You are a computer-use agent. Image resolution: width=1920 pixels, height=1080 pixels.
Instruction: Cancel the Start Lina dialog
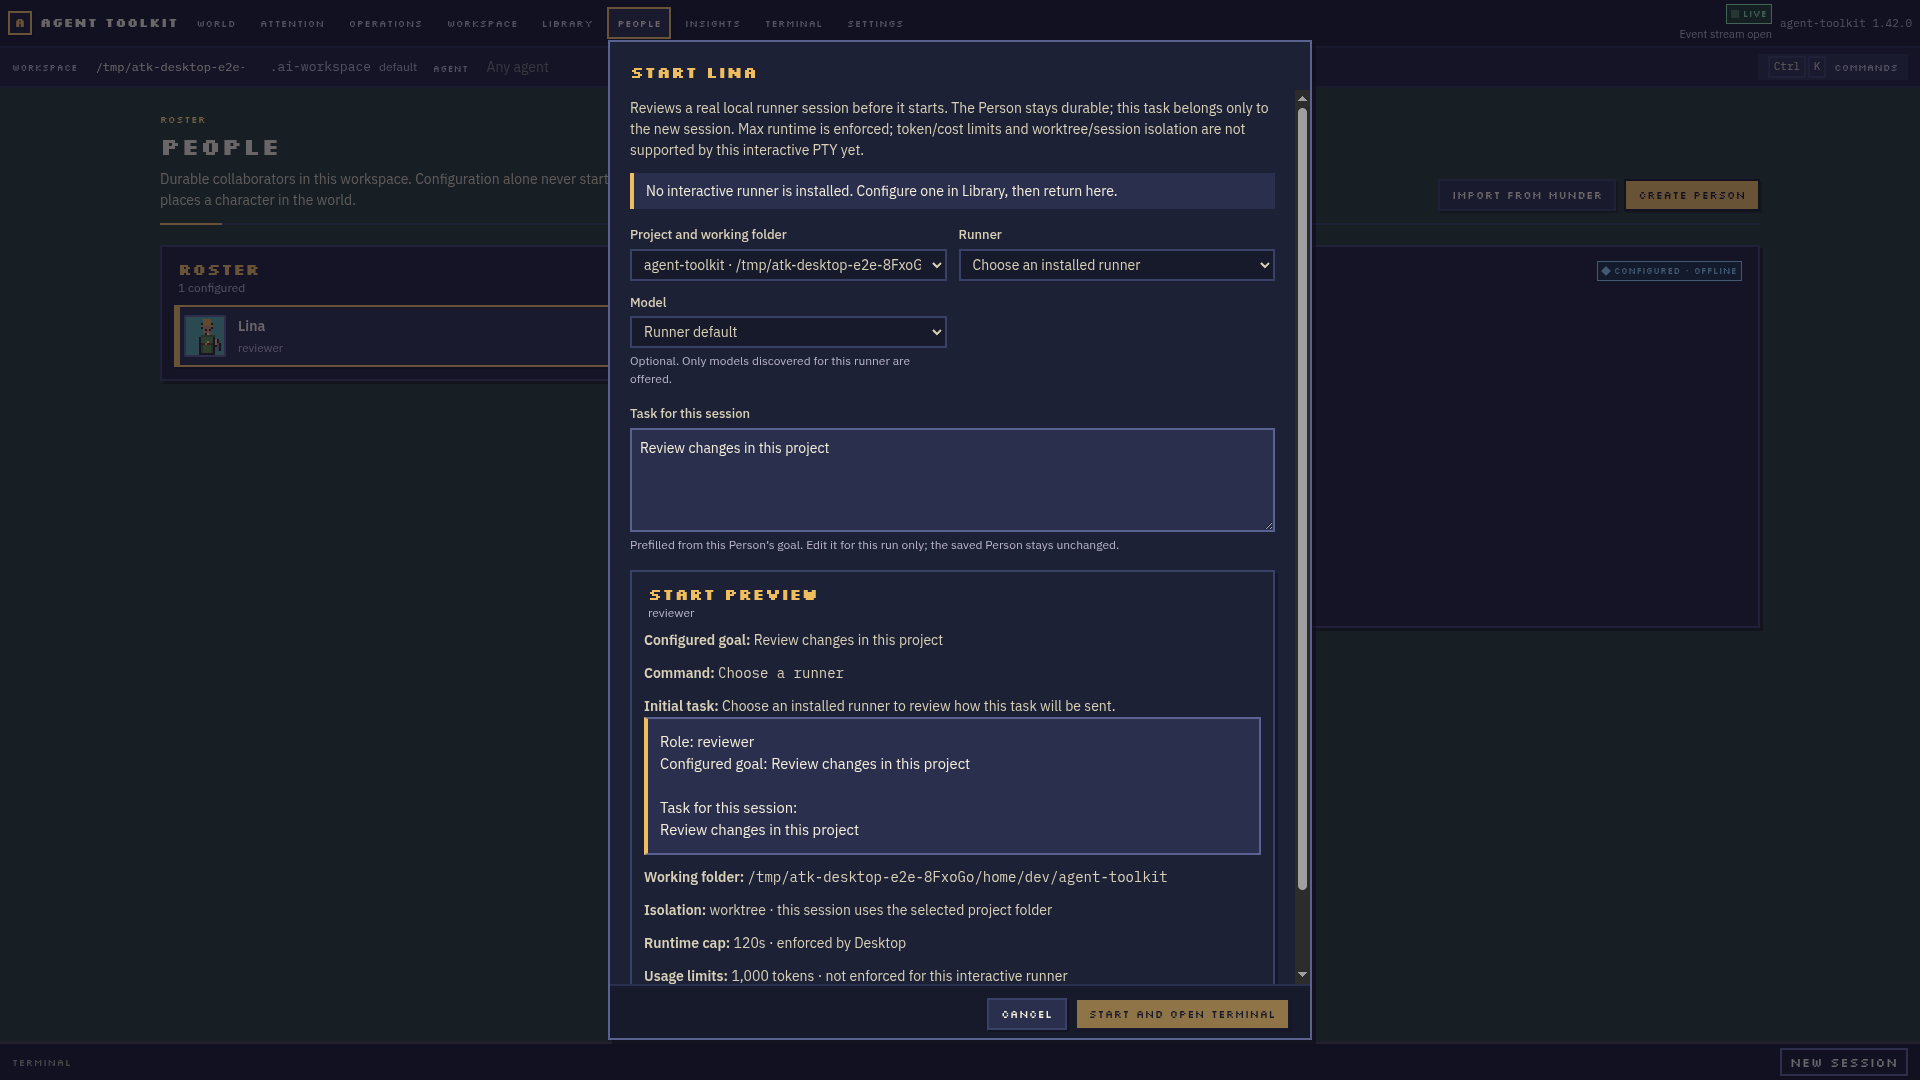(x=1026, y=1014)
